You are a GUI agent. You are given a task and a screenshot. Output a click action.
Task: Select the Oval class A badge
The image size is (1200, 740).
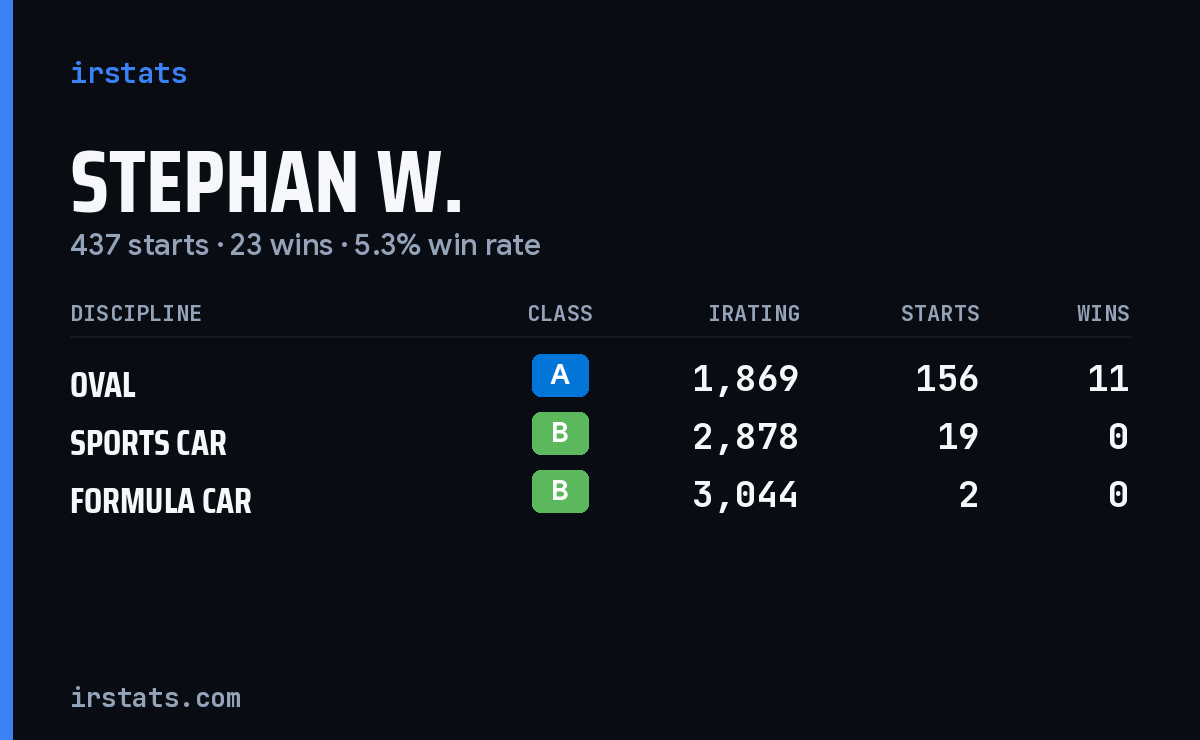[560, 376]
